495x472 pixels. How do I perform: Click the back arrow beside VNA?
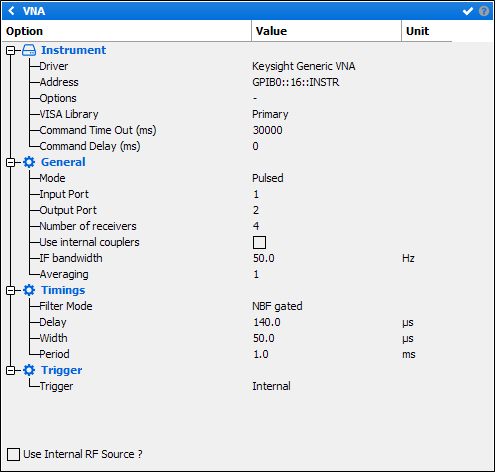pos(12,11)
